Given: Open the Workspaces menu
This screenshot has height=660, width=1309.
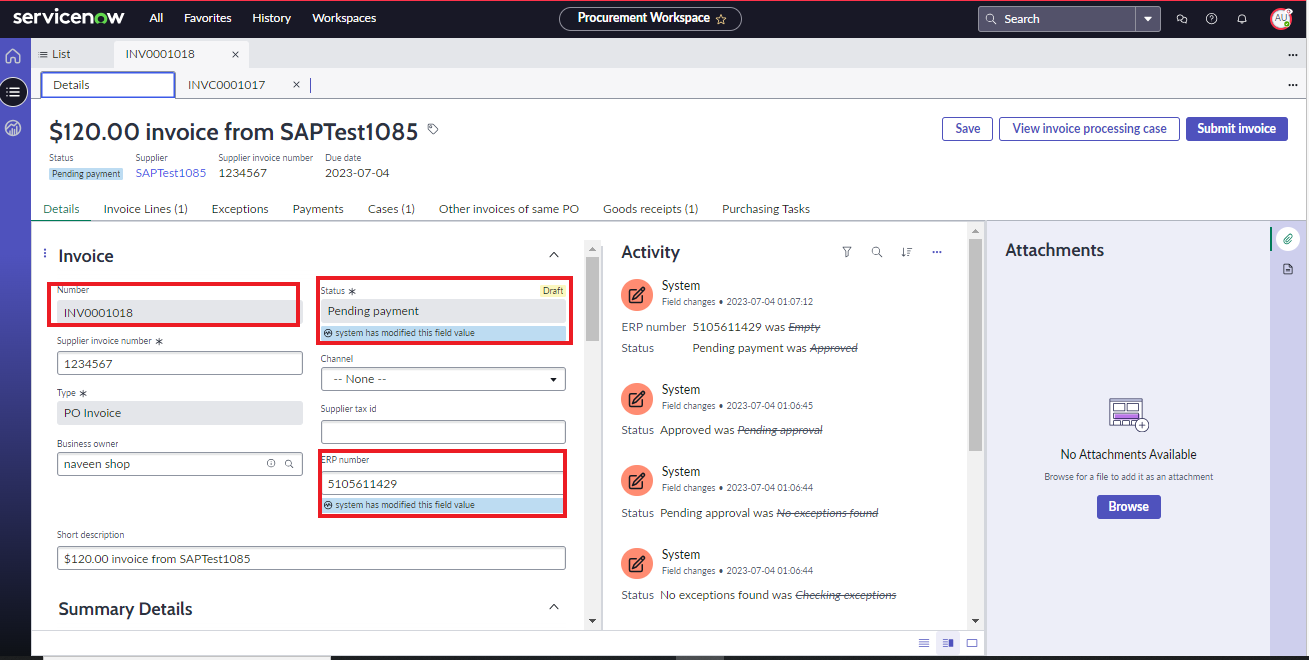Looking at the screenshot, I should click(344, 18).
